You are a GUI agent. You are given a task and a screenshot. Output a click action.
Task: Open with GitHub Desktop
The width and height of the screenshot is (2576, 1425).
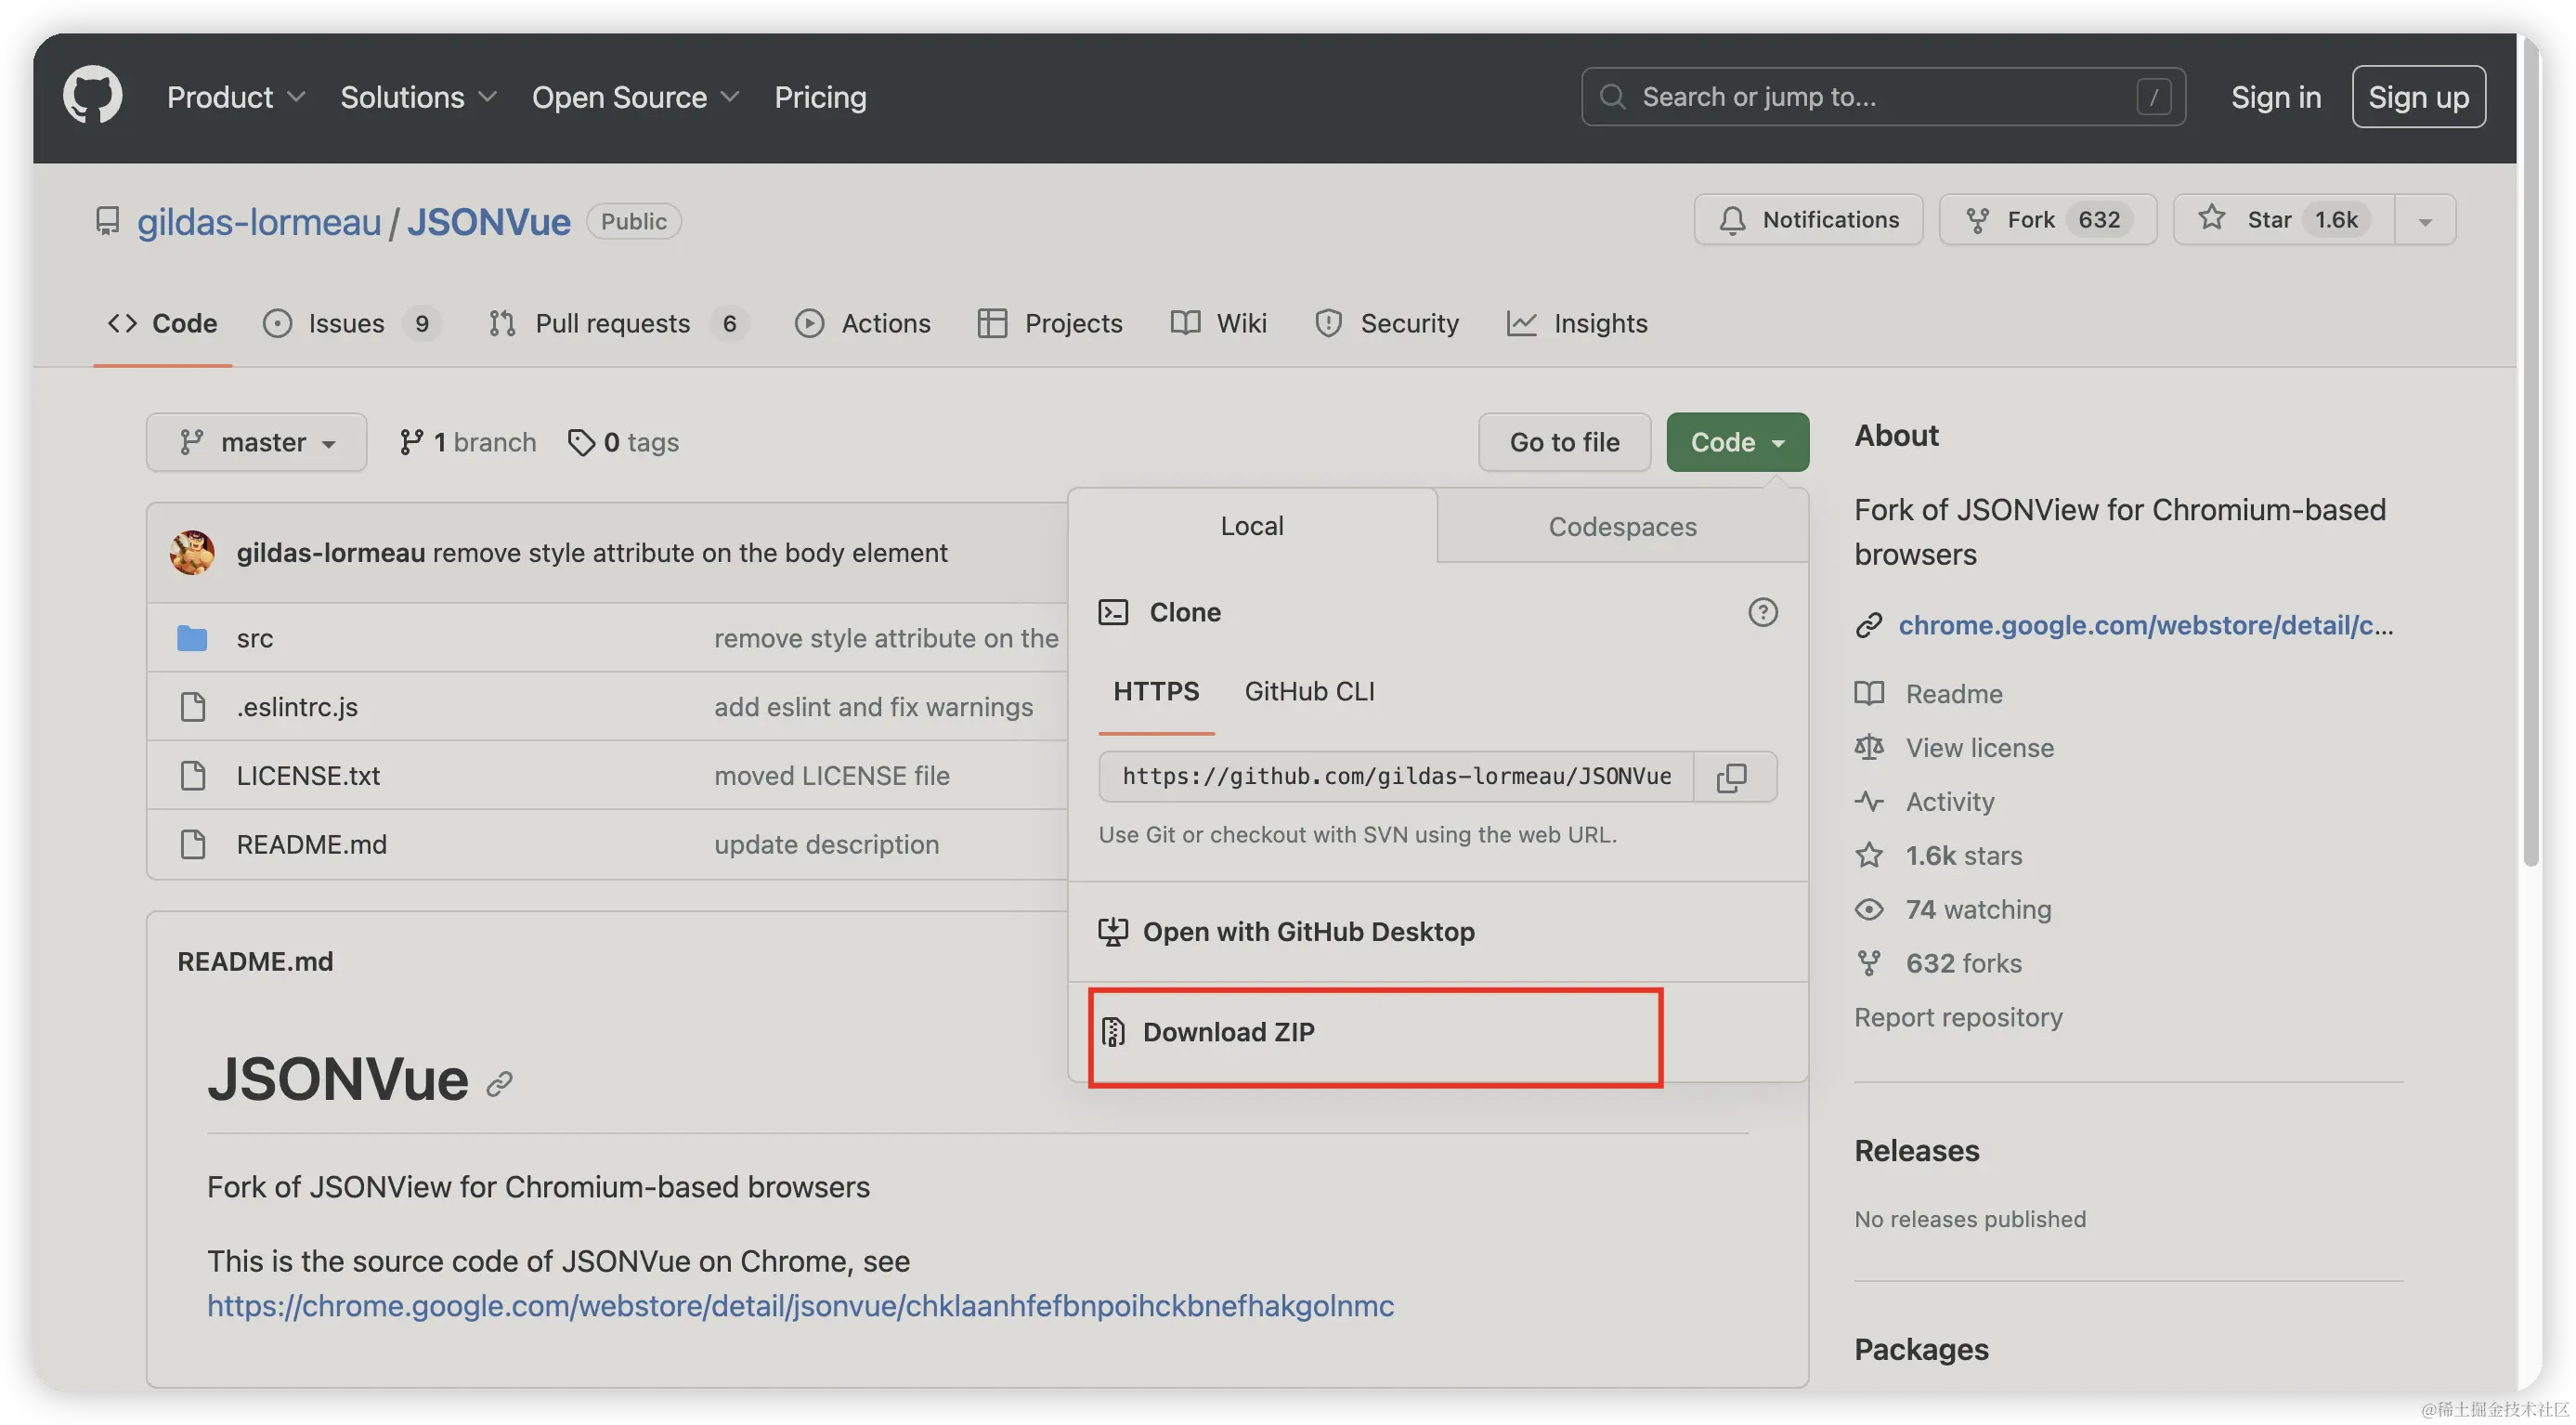[x=1308, y=932]
